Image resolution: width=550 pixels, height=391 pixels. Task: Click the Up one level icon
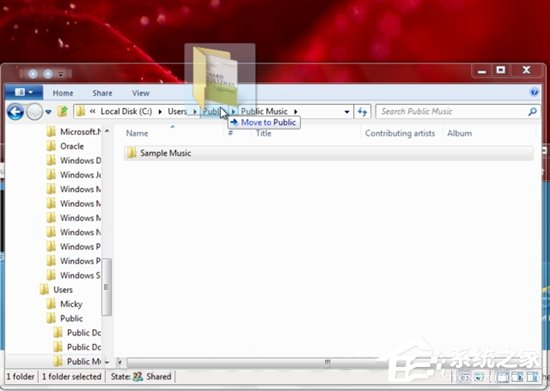[x=63, y=112]
